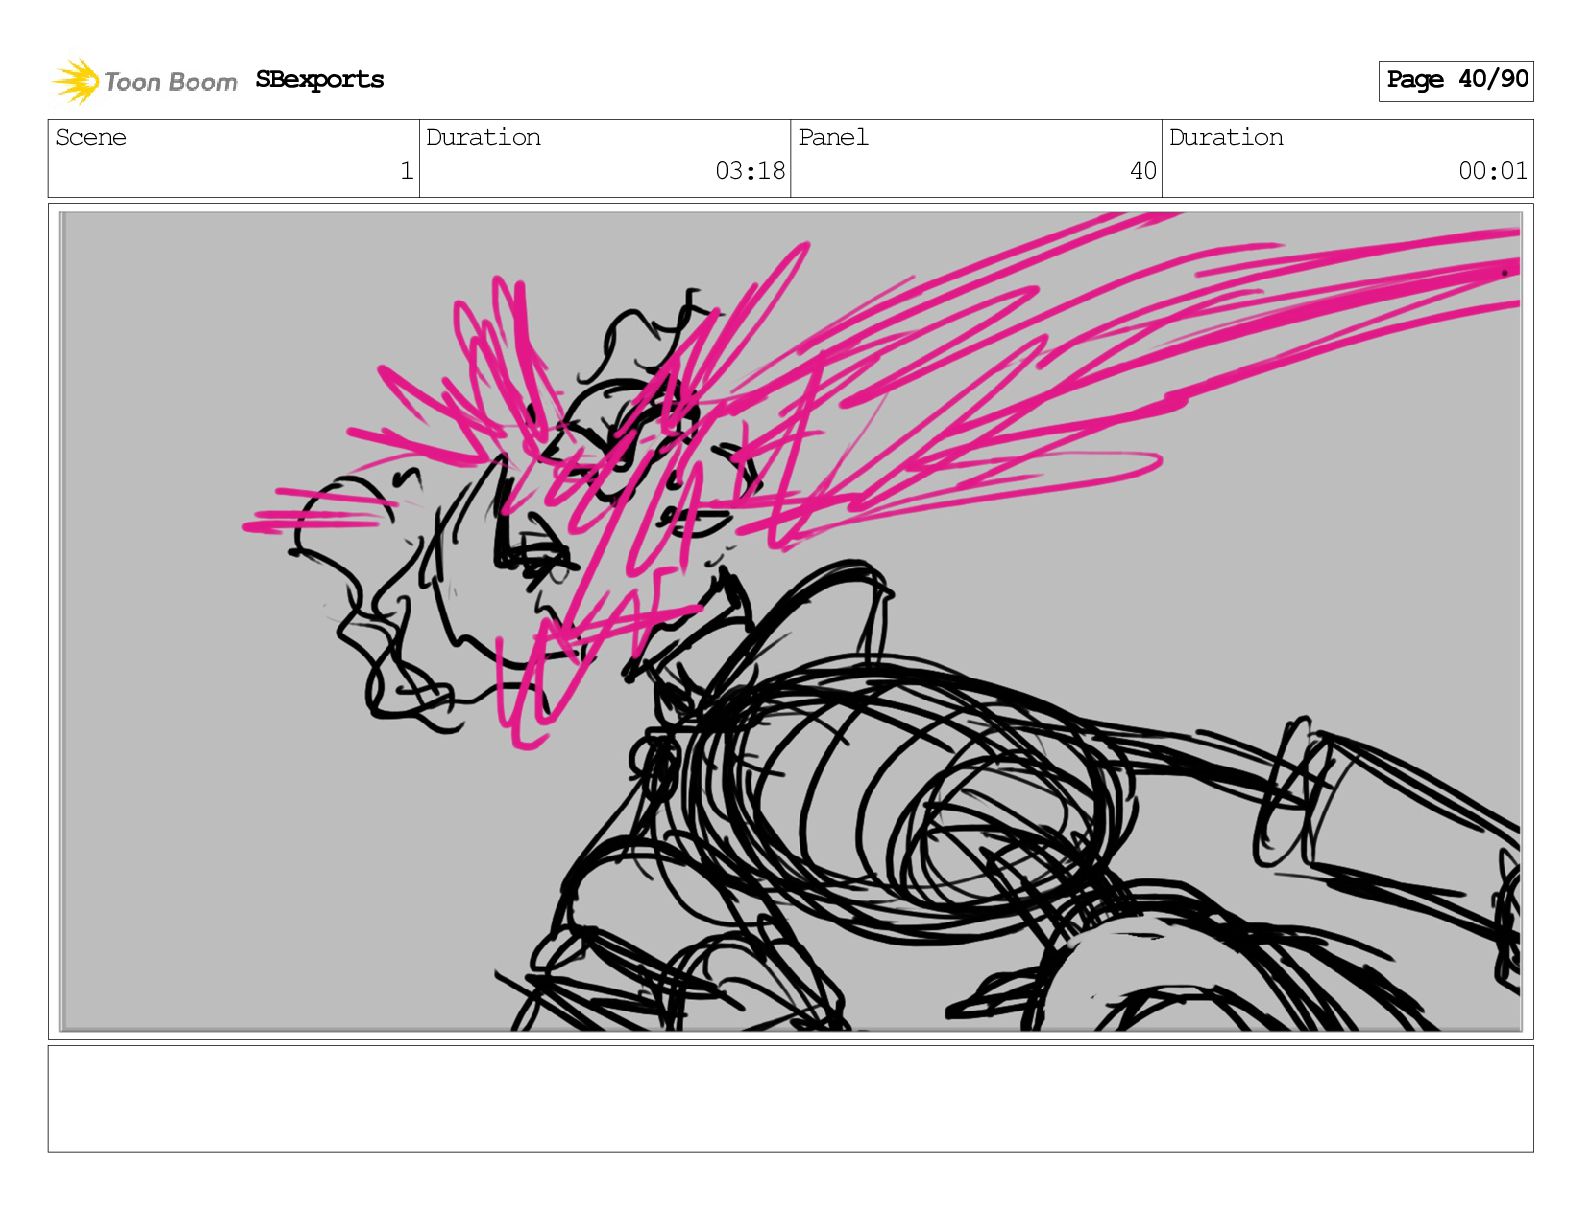Click the Toon Boom starburst logo icon
1584x1224 pixels.
pos(75,81)
